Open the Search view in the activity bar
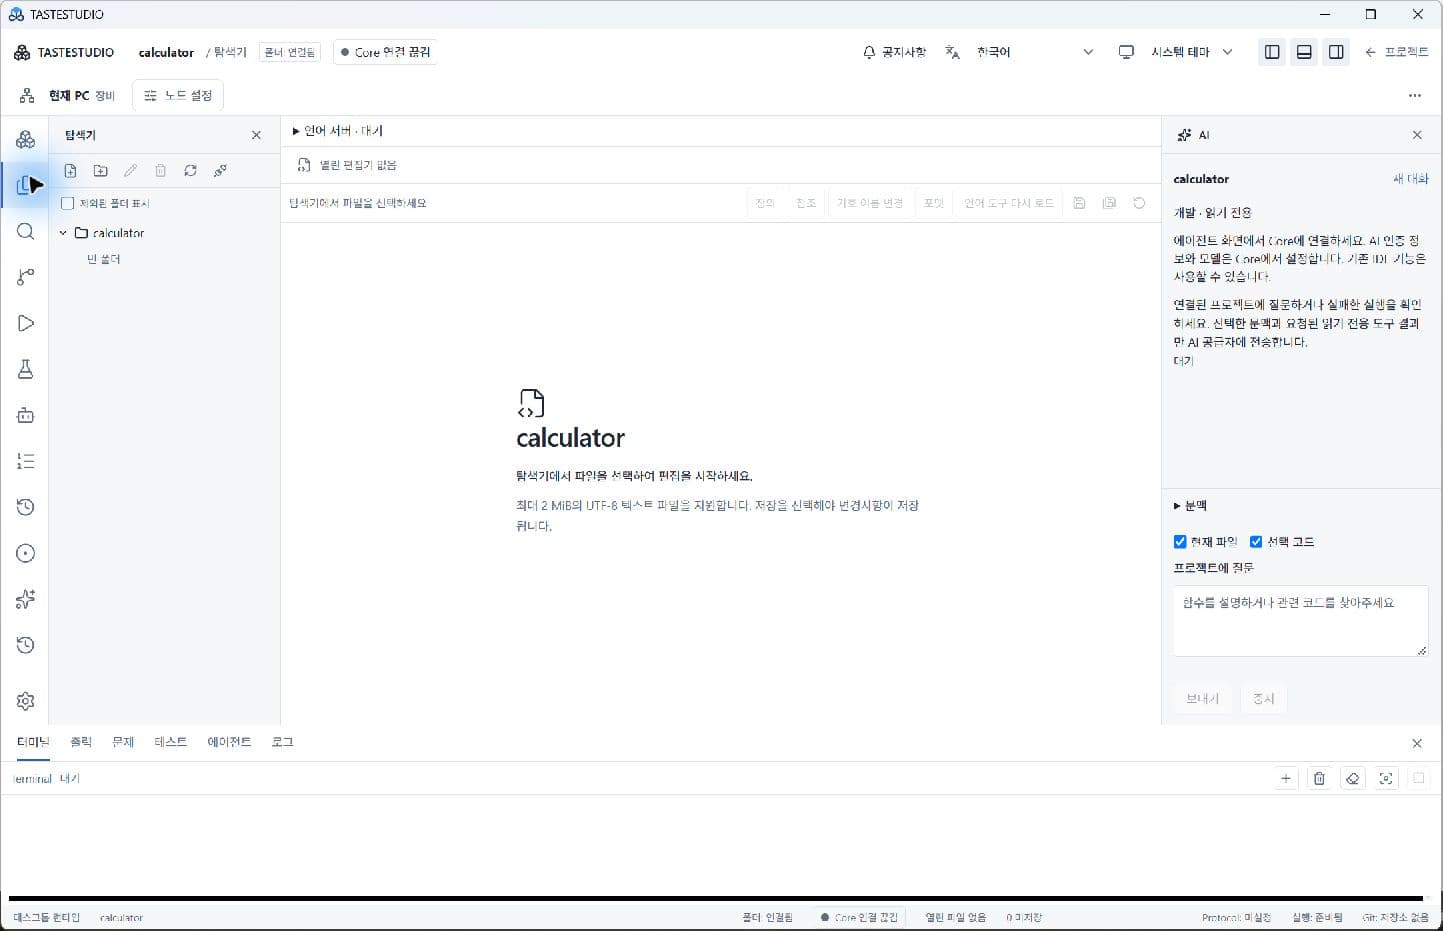 tap(26, 231)
